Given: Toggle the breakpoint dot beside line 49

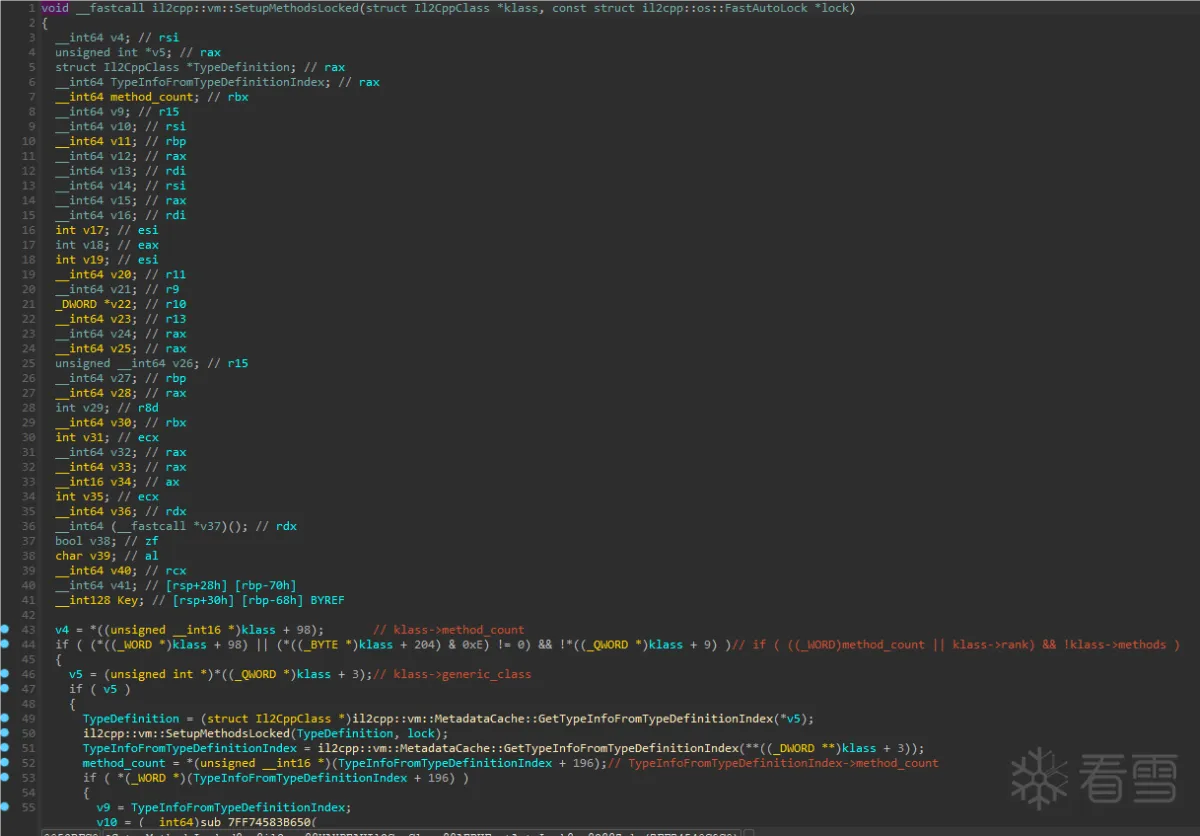Looking at the screenshot, I should [5, 719].
